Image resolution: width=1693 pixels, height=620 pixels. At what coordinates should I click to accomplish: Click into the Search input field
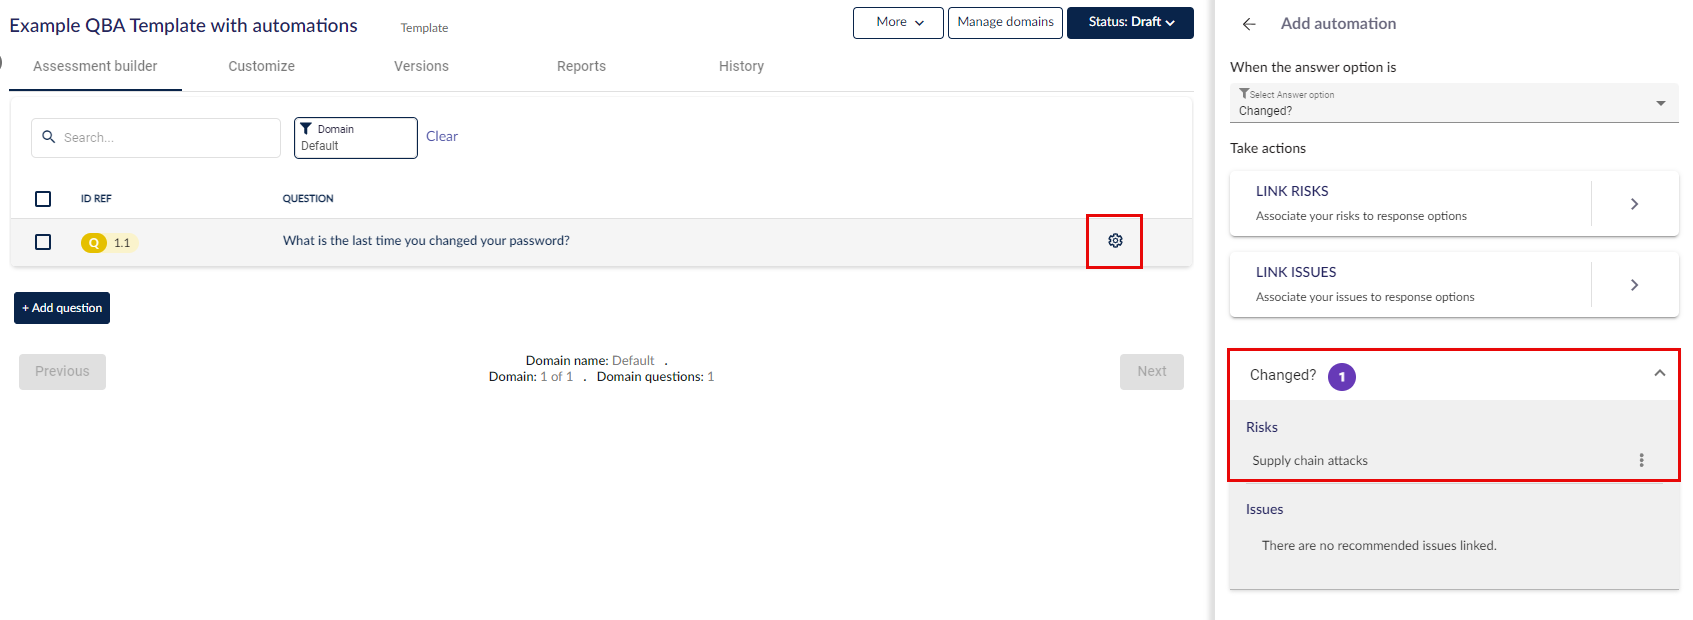(156, 138)
